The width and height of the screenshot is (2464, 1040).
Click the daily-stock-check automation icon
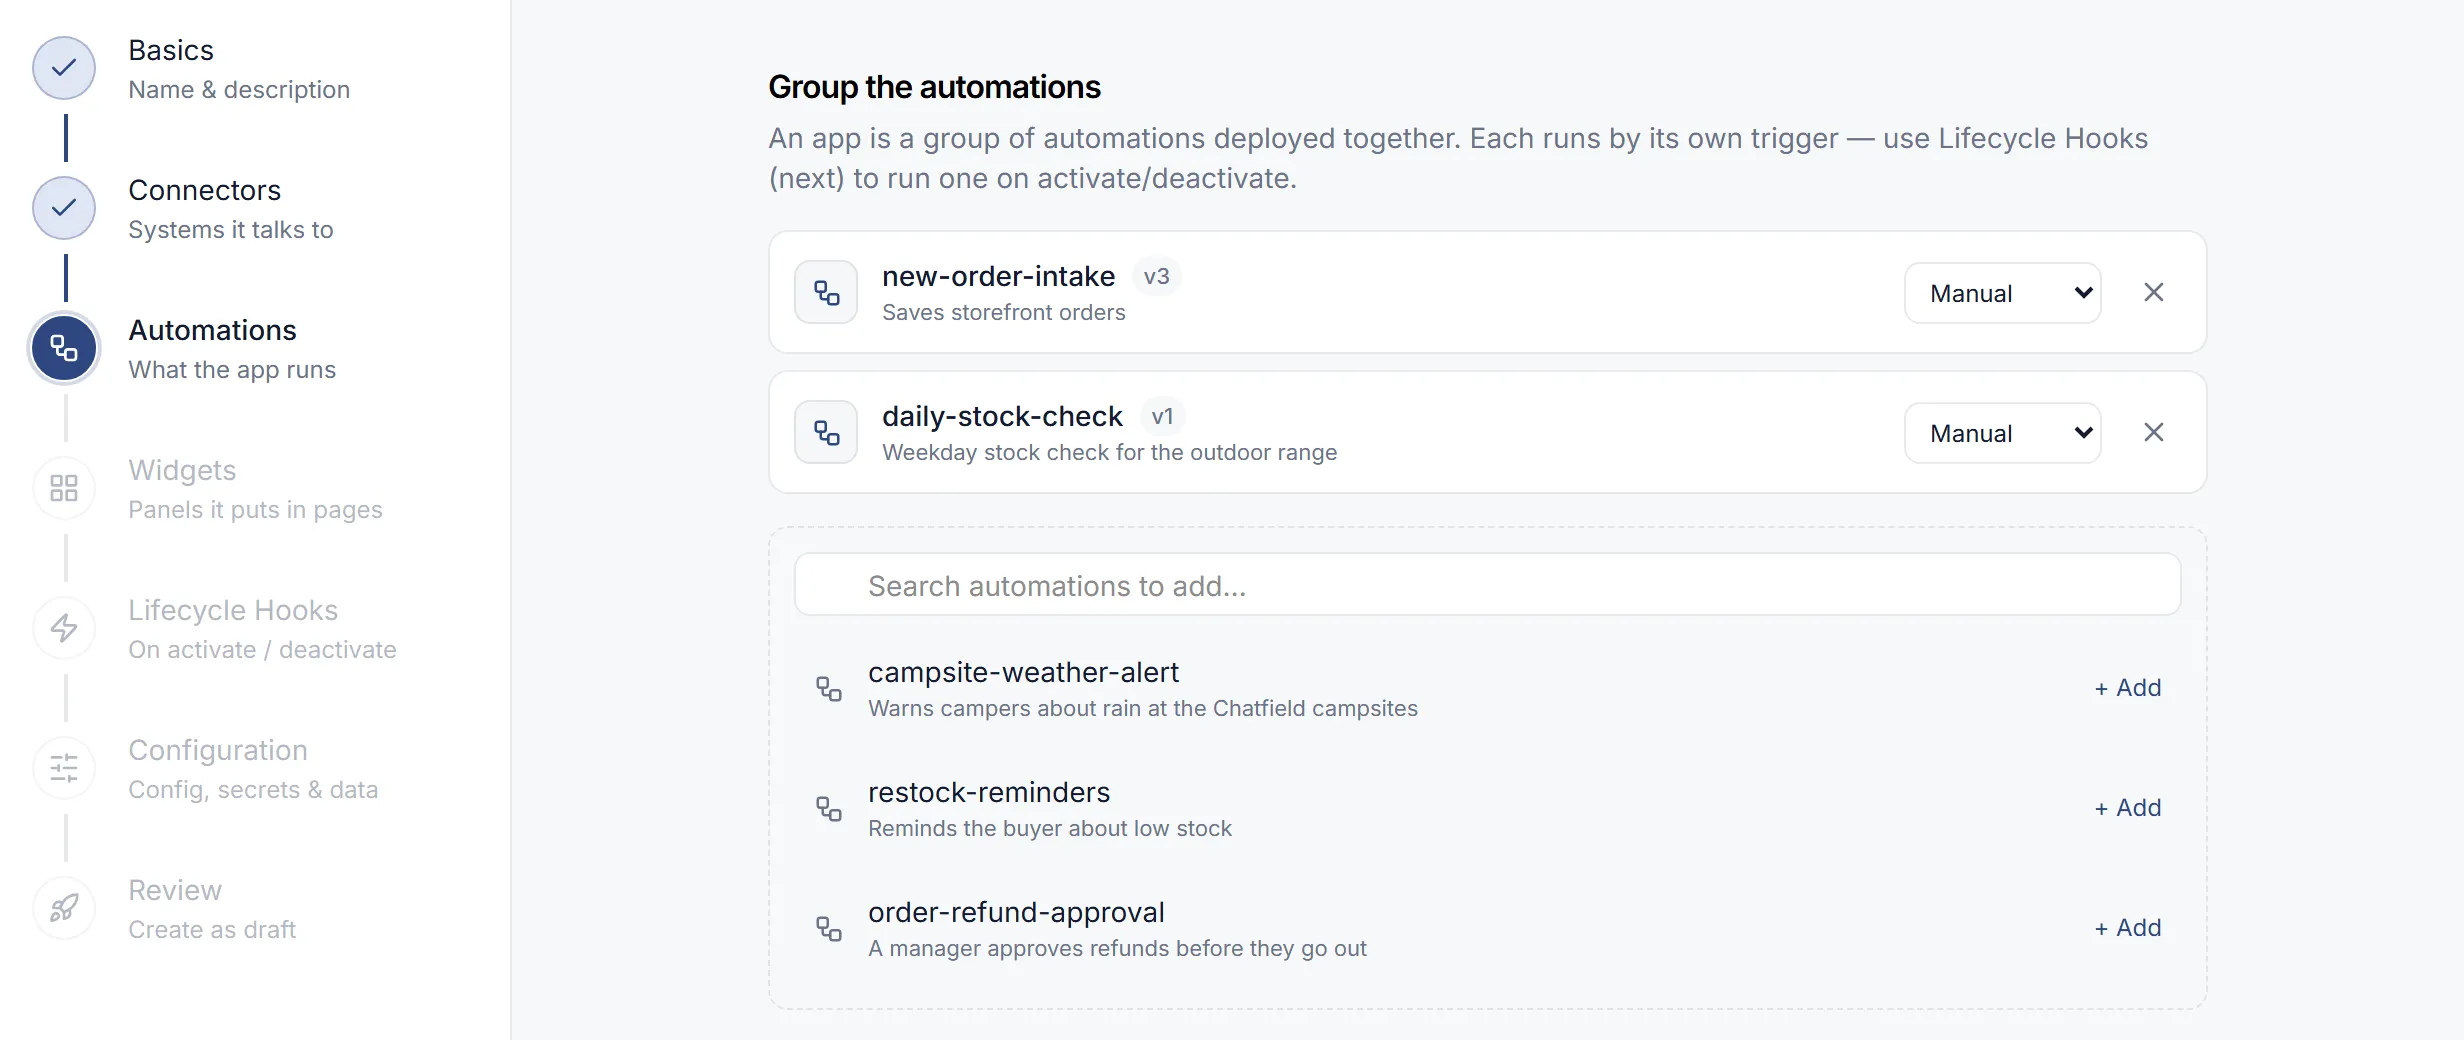[826, 432]
